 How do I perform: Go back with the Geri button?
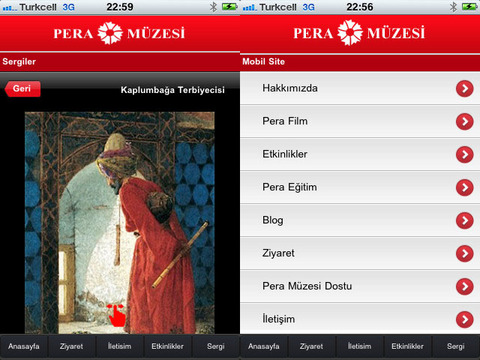[x=23, y=89]
